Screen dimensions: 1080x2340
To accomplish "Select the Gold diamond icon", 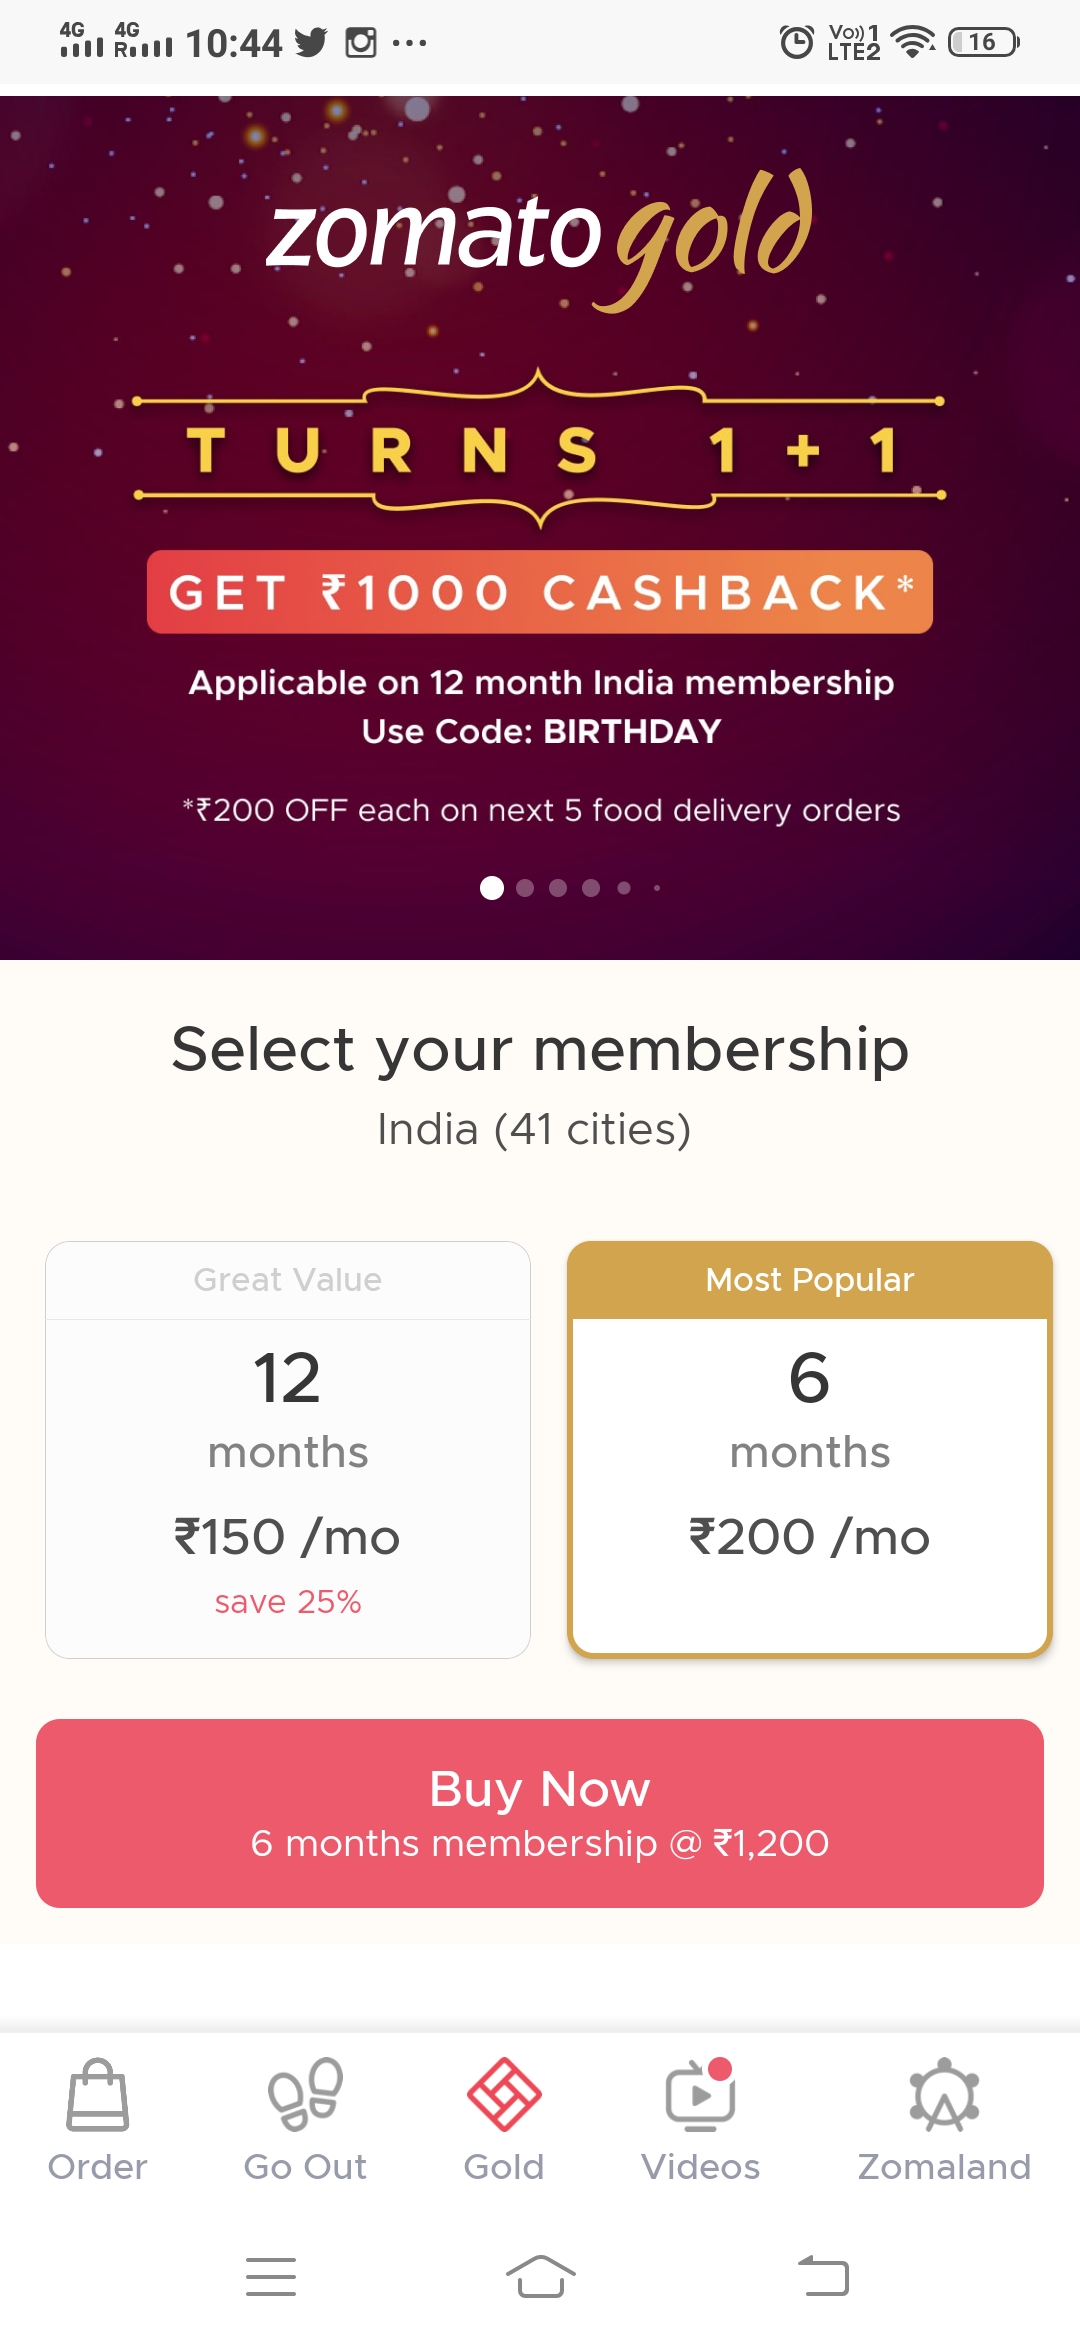I will point(504,2095).
